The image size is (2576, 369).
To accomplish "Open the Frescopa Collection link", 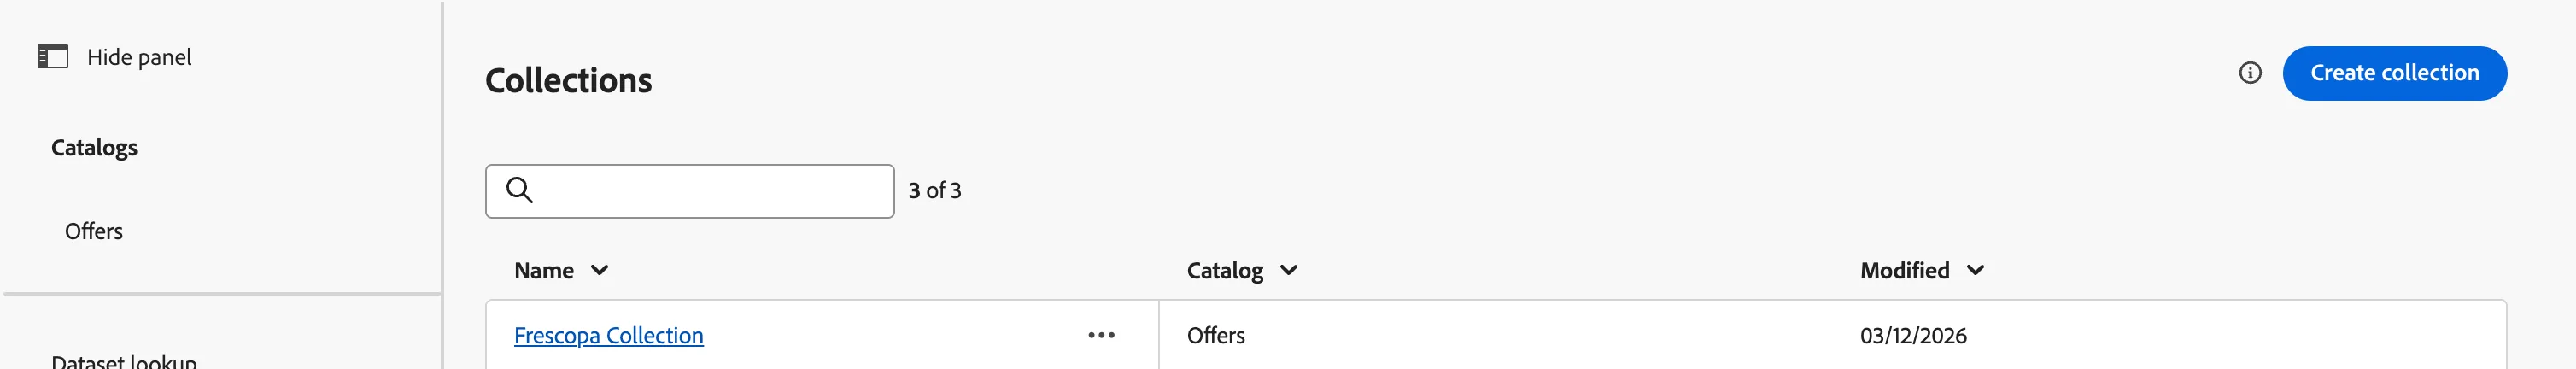I will point(609,336).
